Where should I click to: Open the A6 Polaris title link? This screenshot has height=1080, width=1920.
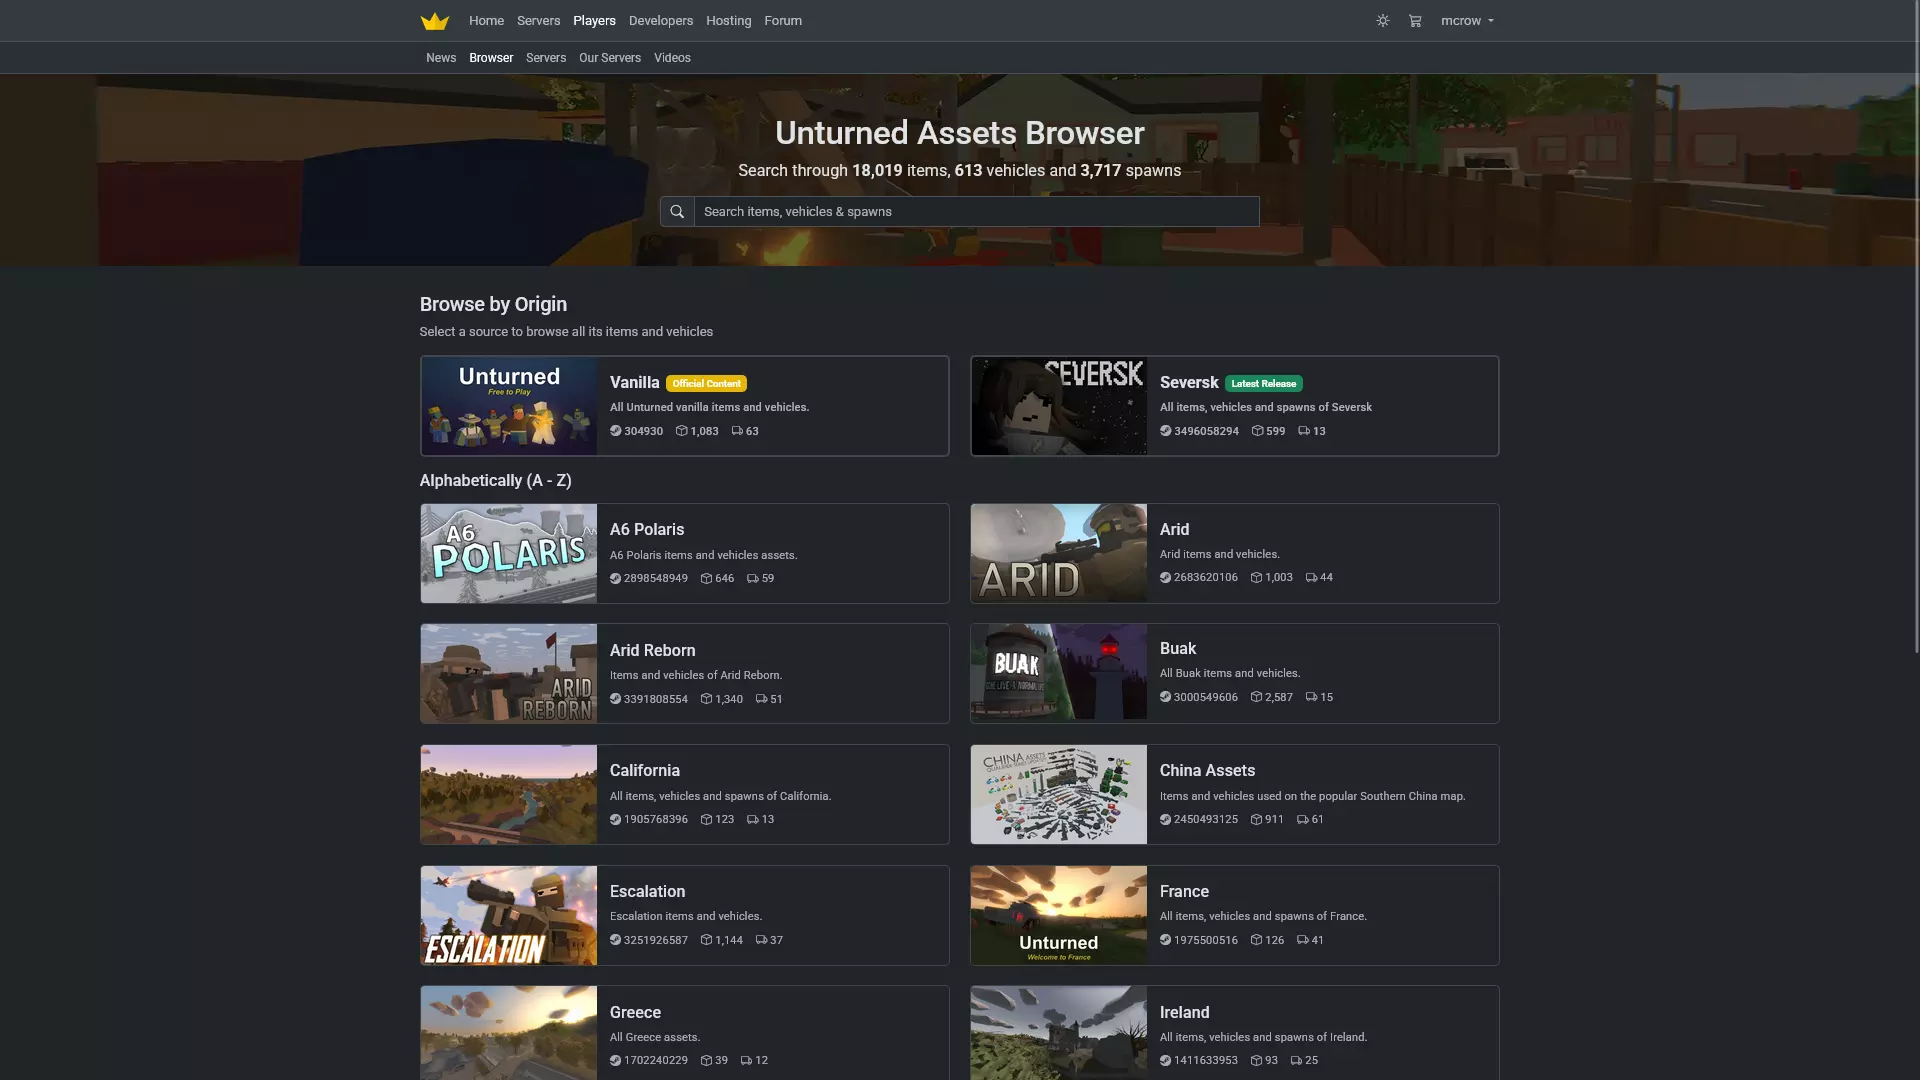(x=647, y=530)
